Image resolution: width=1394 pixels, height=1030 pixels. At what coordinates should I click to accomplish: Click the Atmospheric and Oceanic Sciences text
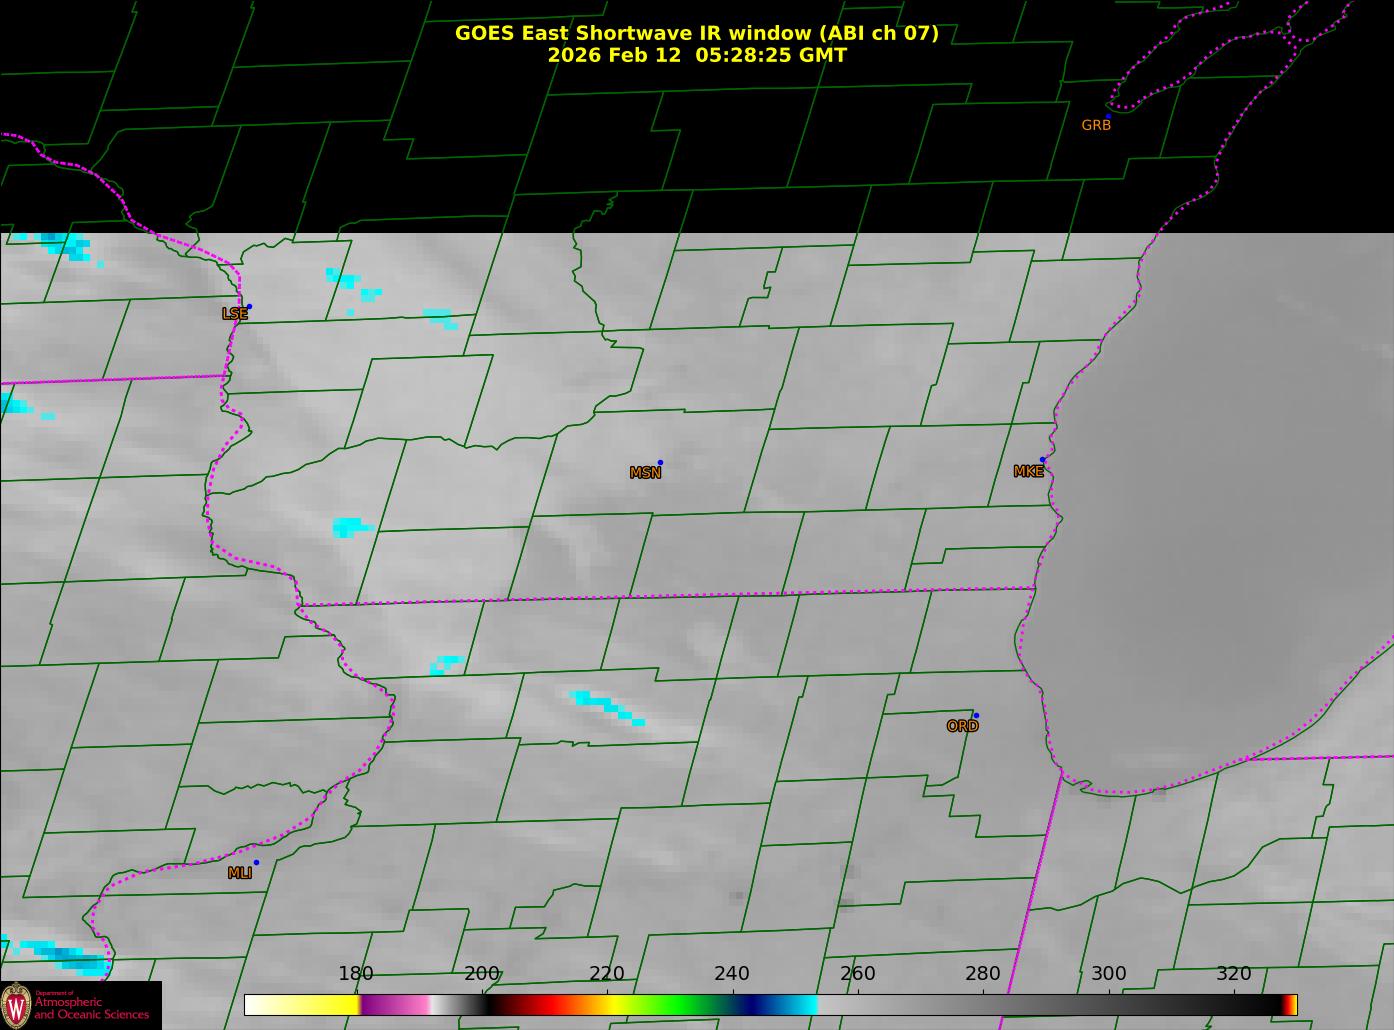[92, 1008]
